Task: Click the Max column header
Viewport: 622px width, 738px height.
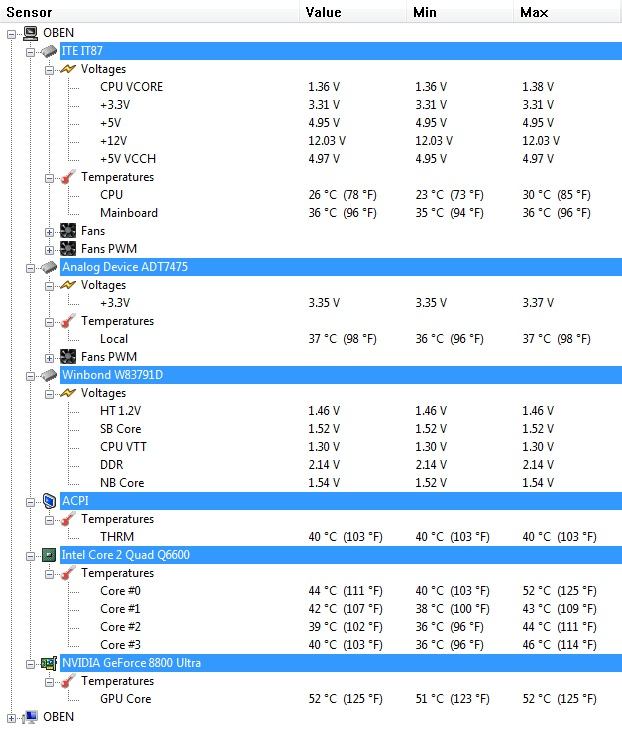Action: click(568, 12)
